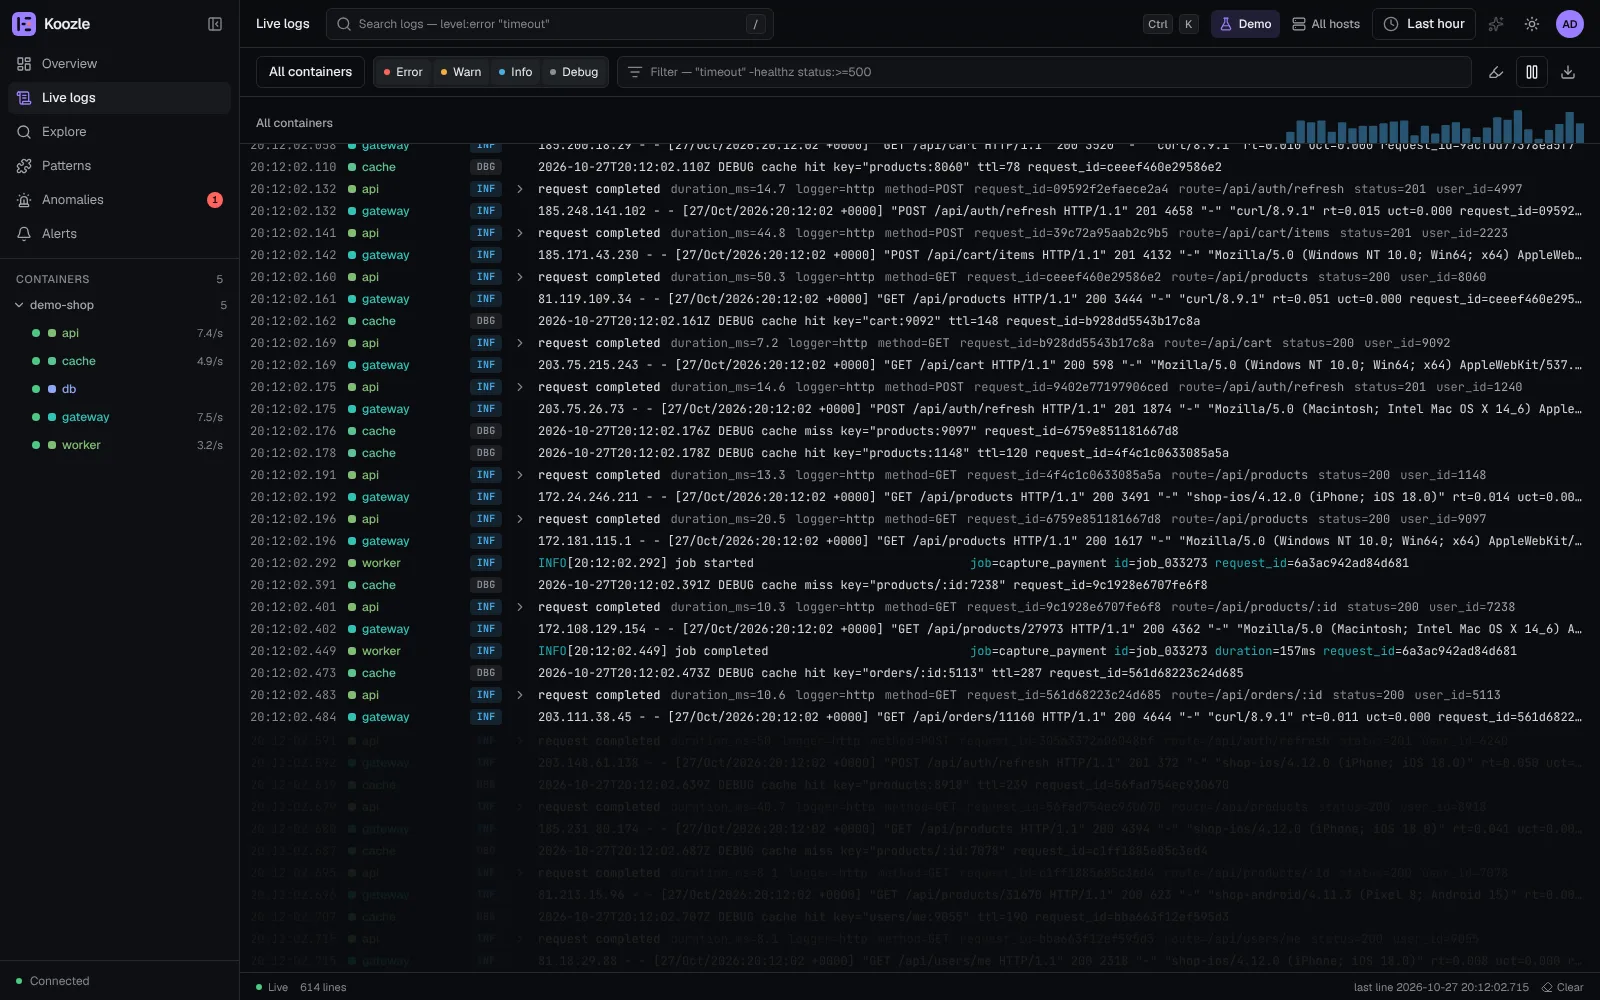Image resolution: width=1600 pixels, height=1000 pixels.
Task: Click the Alerts bell icon in the sidebar
Action: coord(24,234)
